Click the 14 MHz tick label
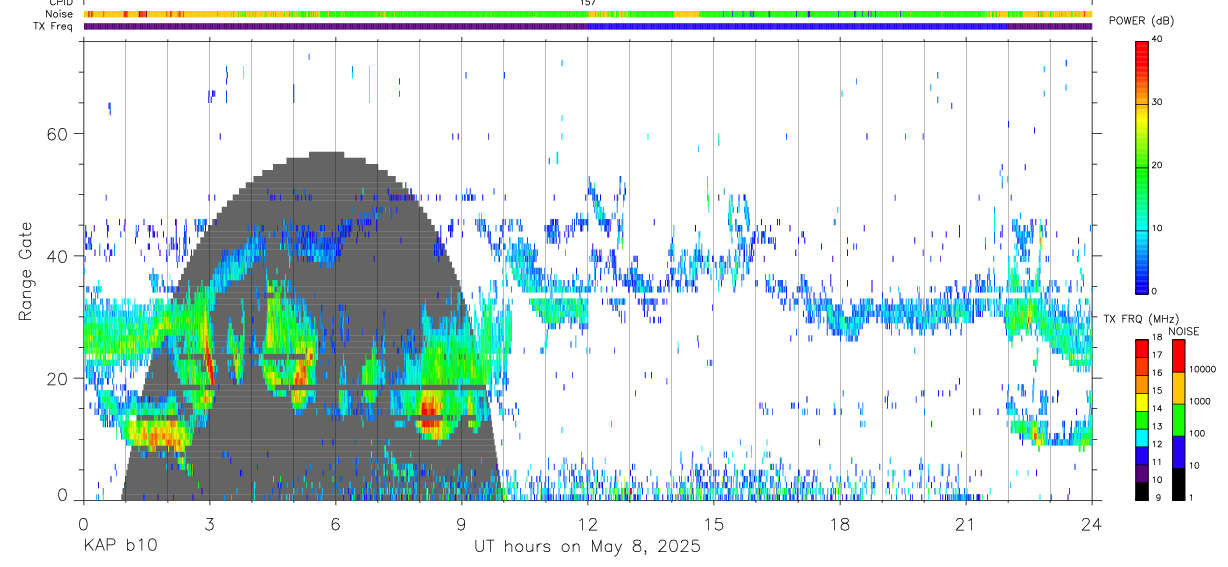The height and width of the screenshot is (567, 1228). (1157, 409)
